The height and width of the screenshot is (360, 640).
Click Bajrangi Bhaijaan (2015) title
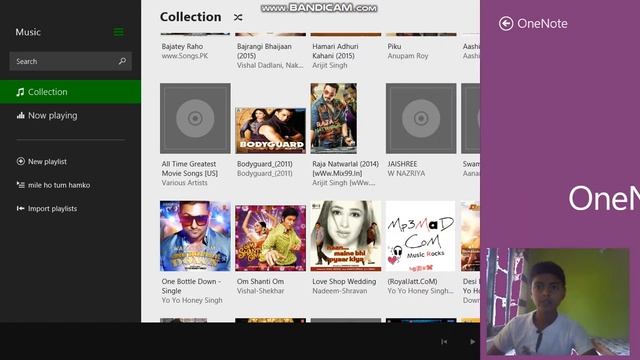tap(264, 51)
